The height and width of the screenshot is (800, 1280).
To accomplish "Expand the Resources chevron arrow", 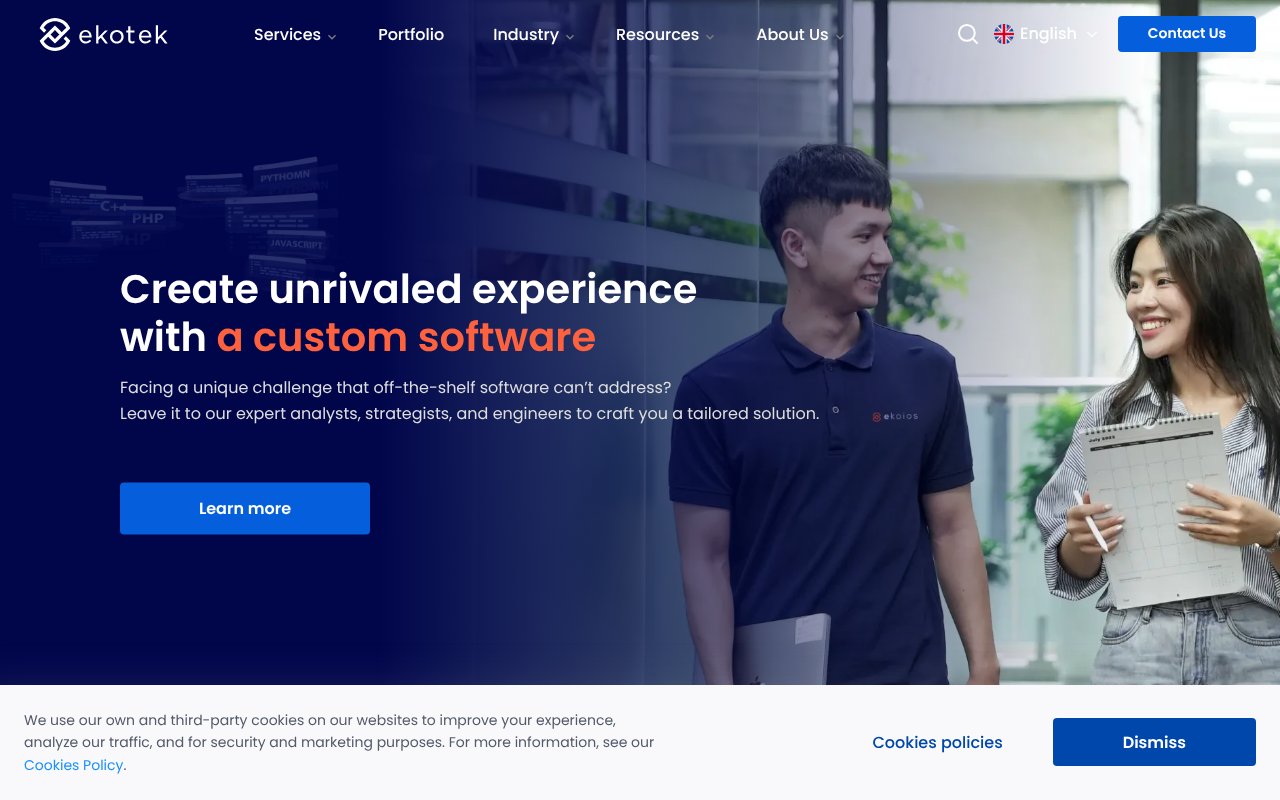I will tap(710, 36).
